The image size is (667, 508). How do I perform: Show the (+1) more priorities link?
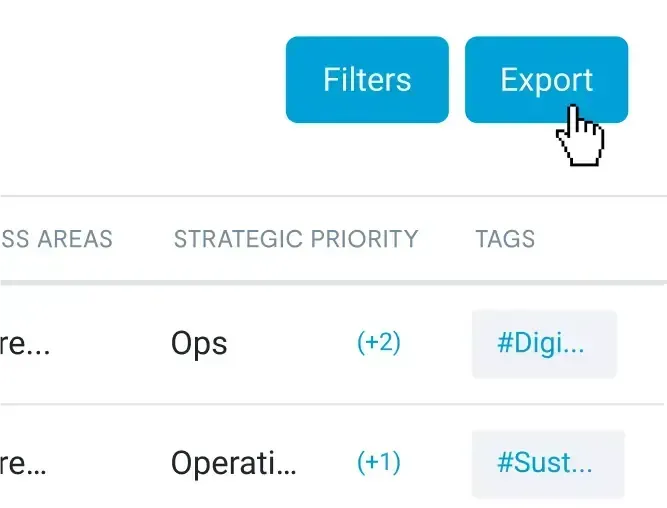point(379,463)
